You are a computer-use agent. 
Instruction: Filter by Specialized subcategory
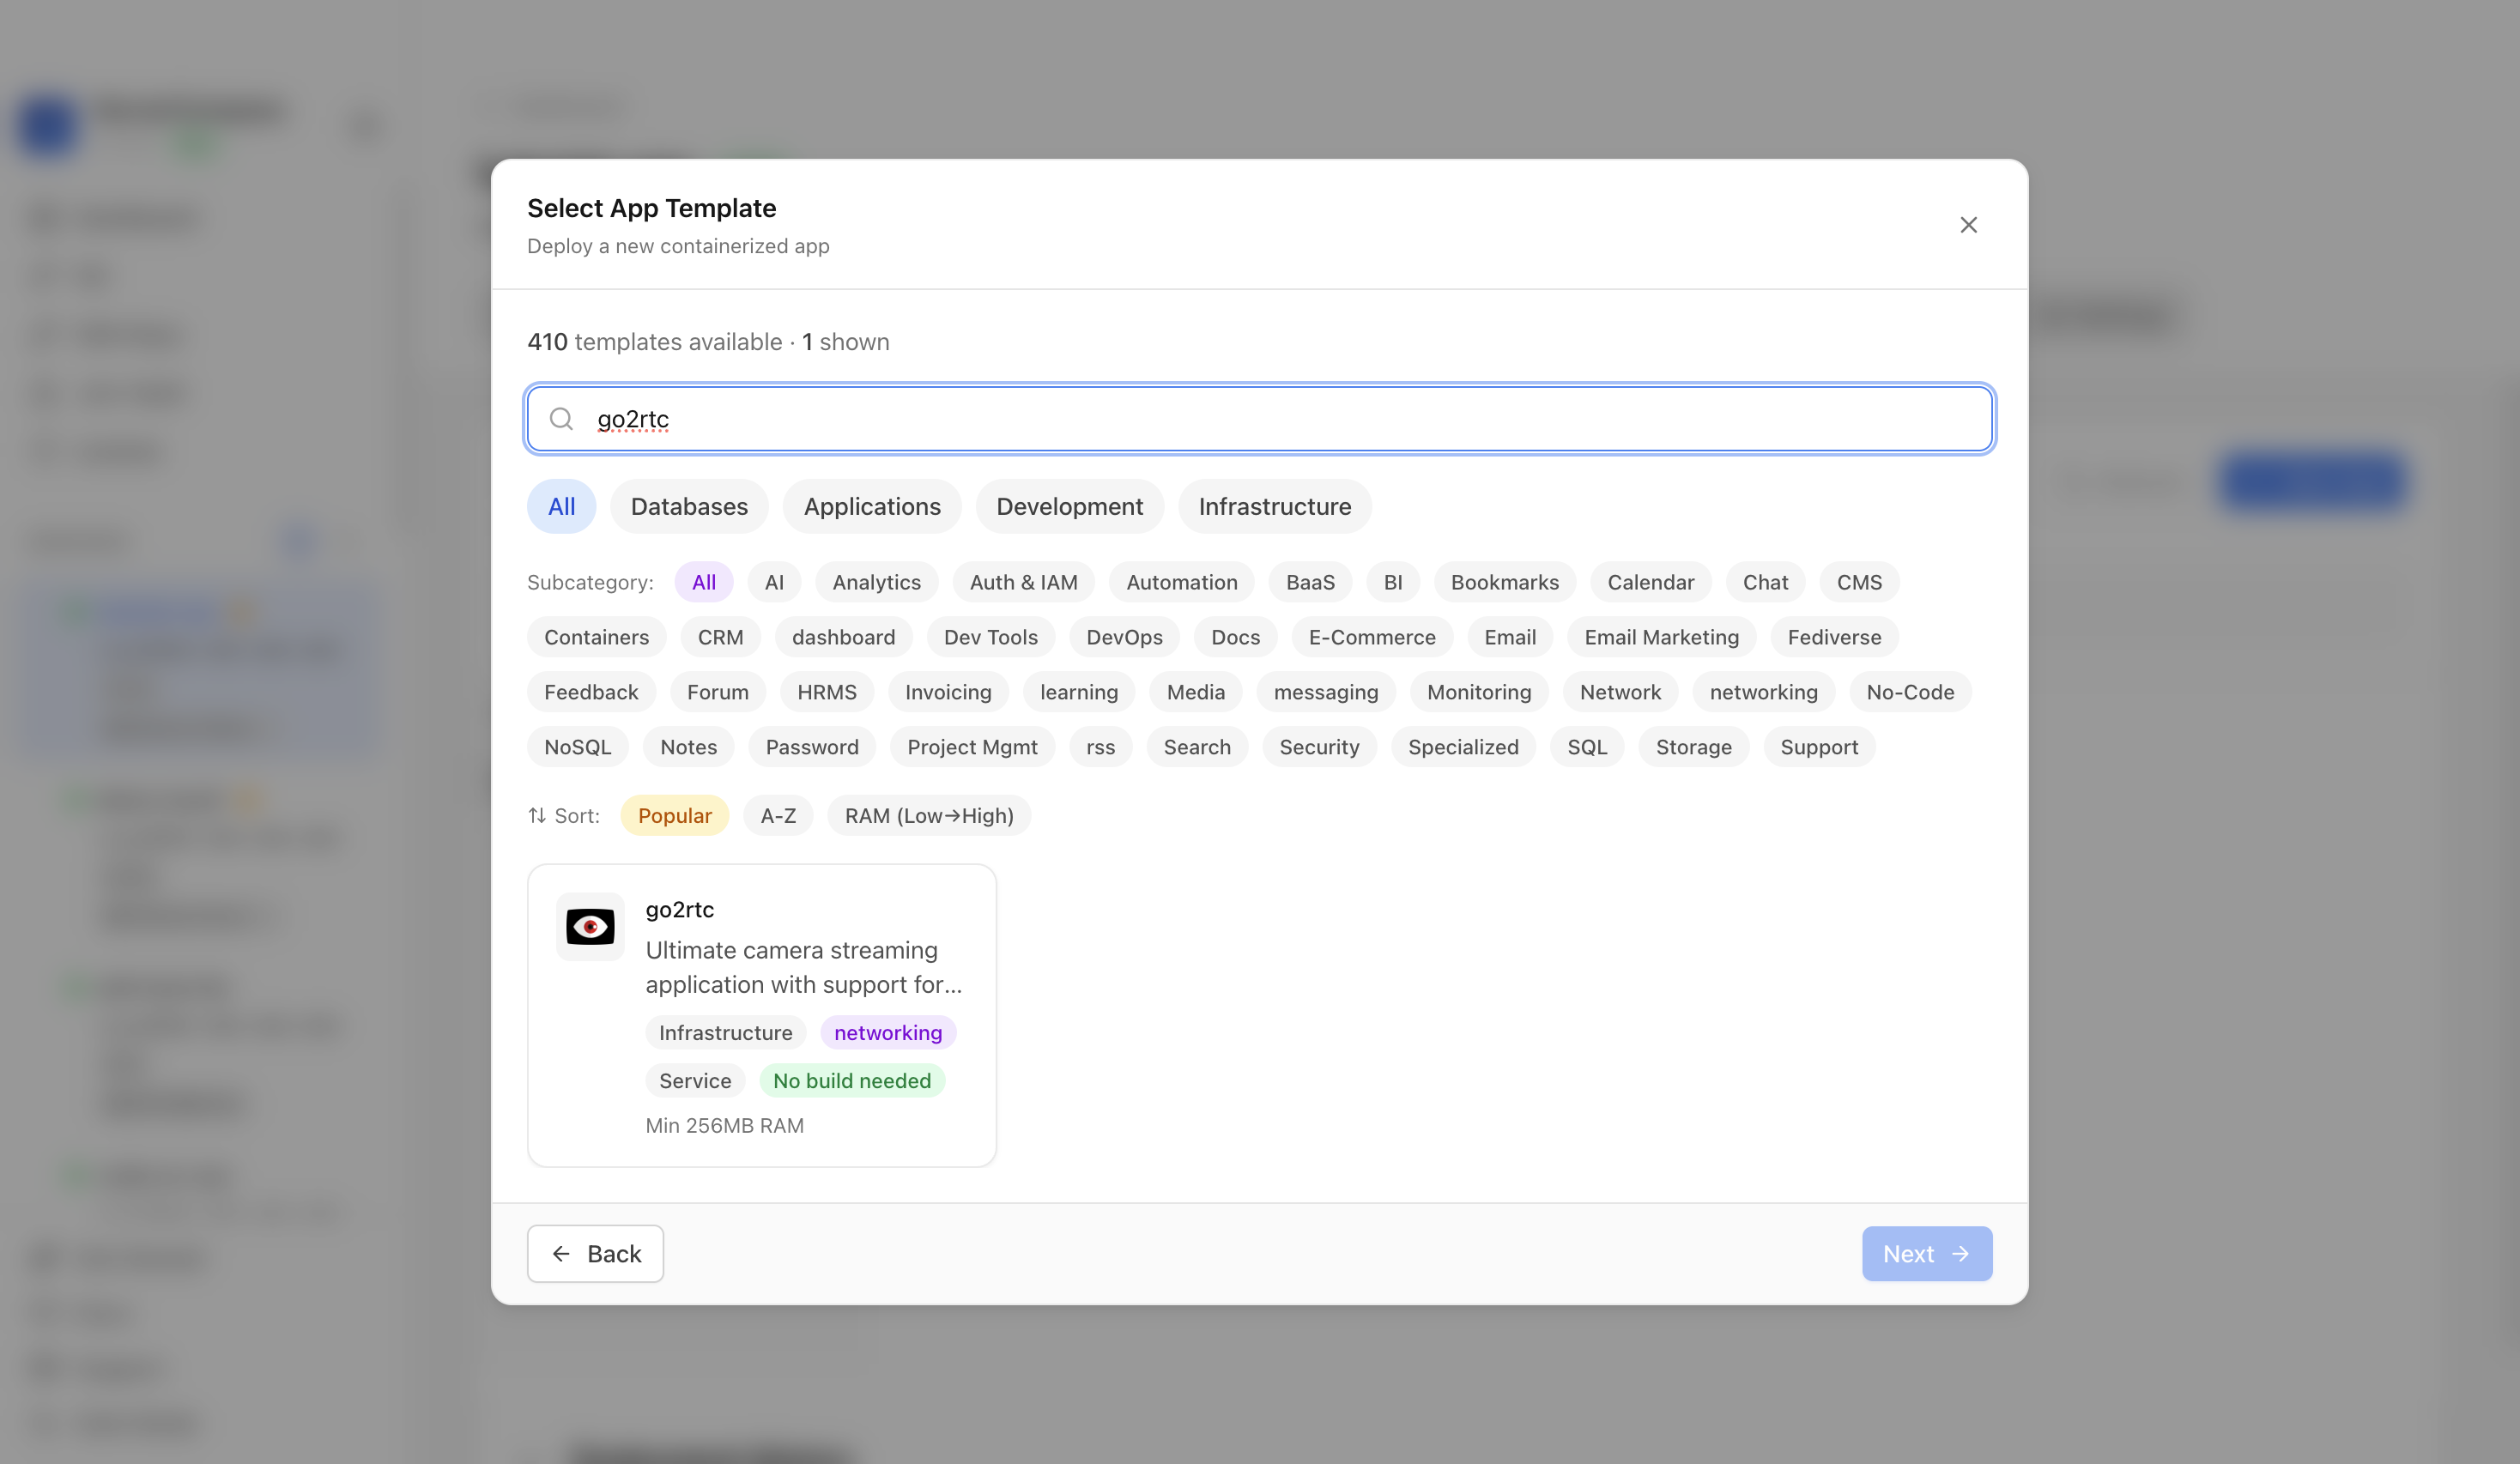click(1463, 747)
